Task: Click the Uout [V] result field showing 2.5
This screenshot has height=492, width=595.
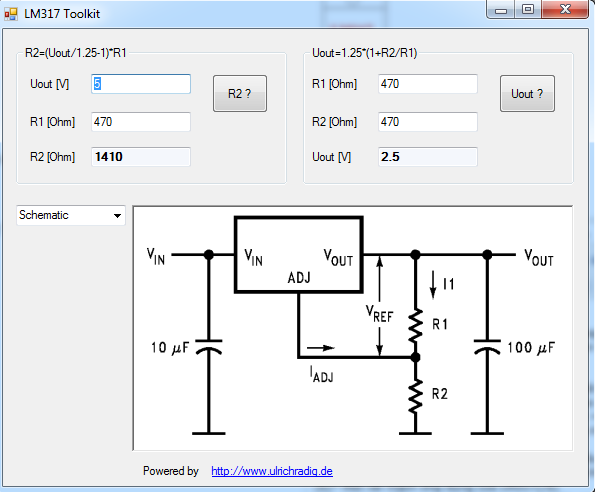Action: point(428,157)
